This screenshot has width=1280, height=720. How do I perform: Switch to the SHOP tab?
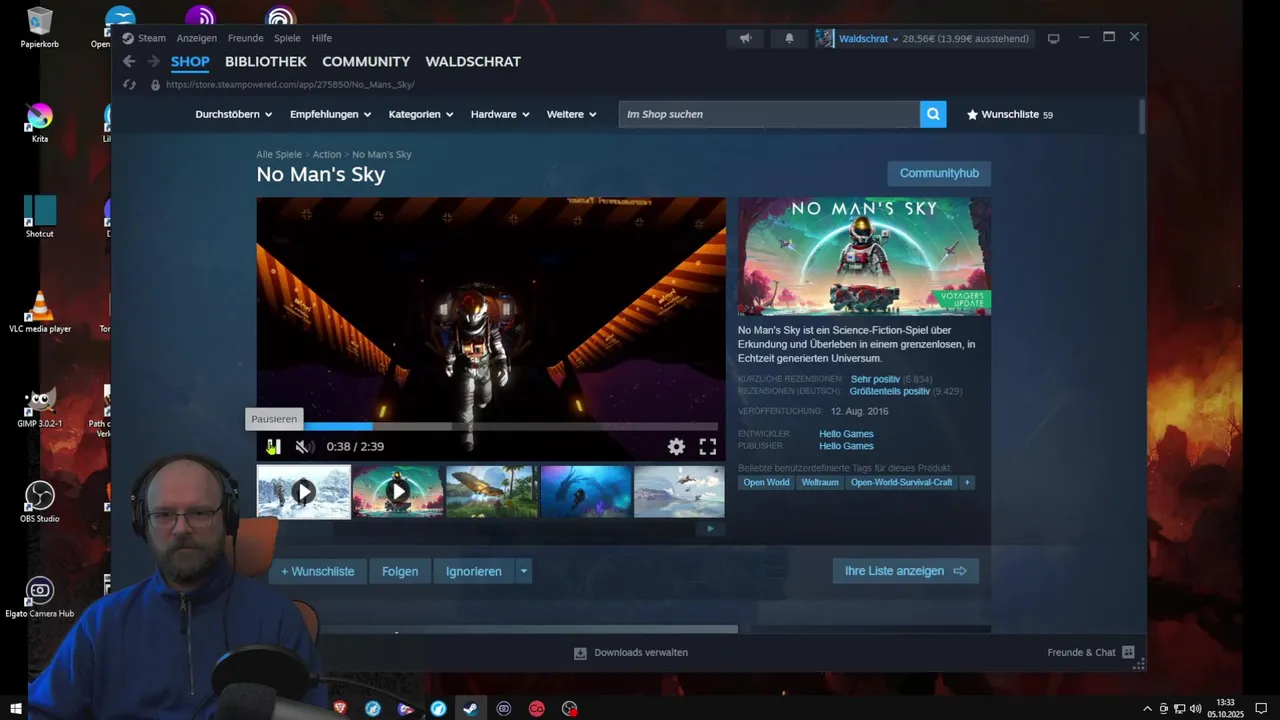(x=190, y=61)
